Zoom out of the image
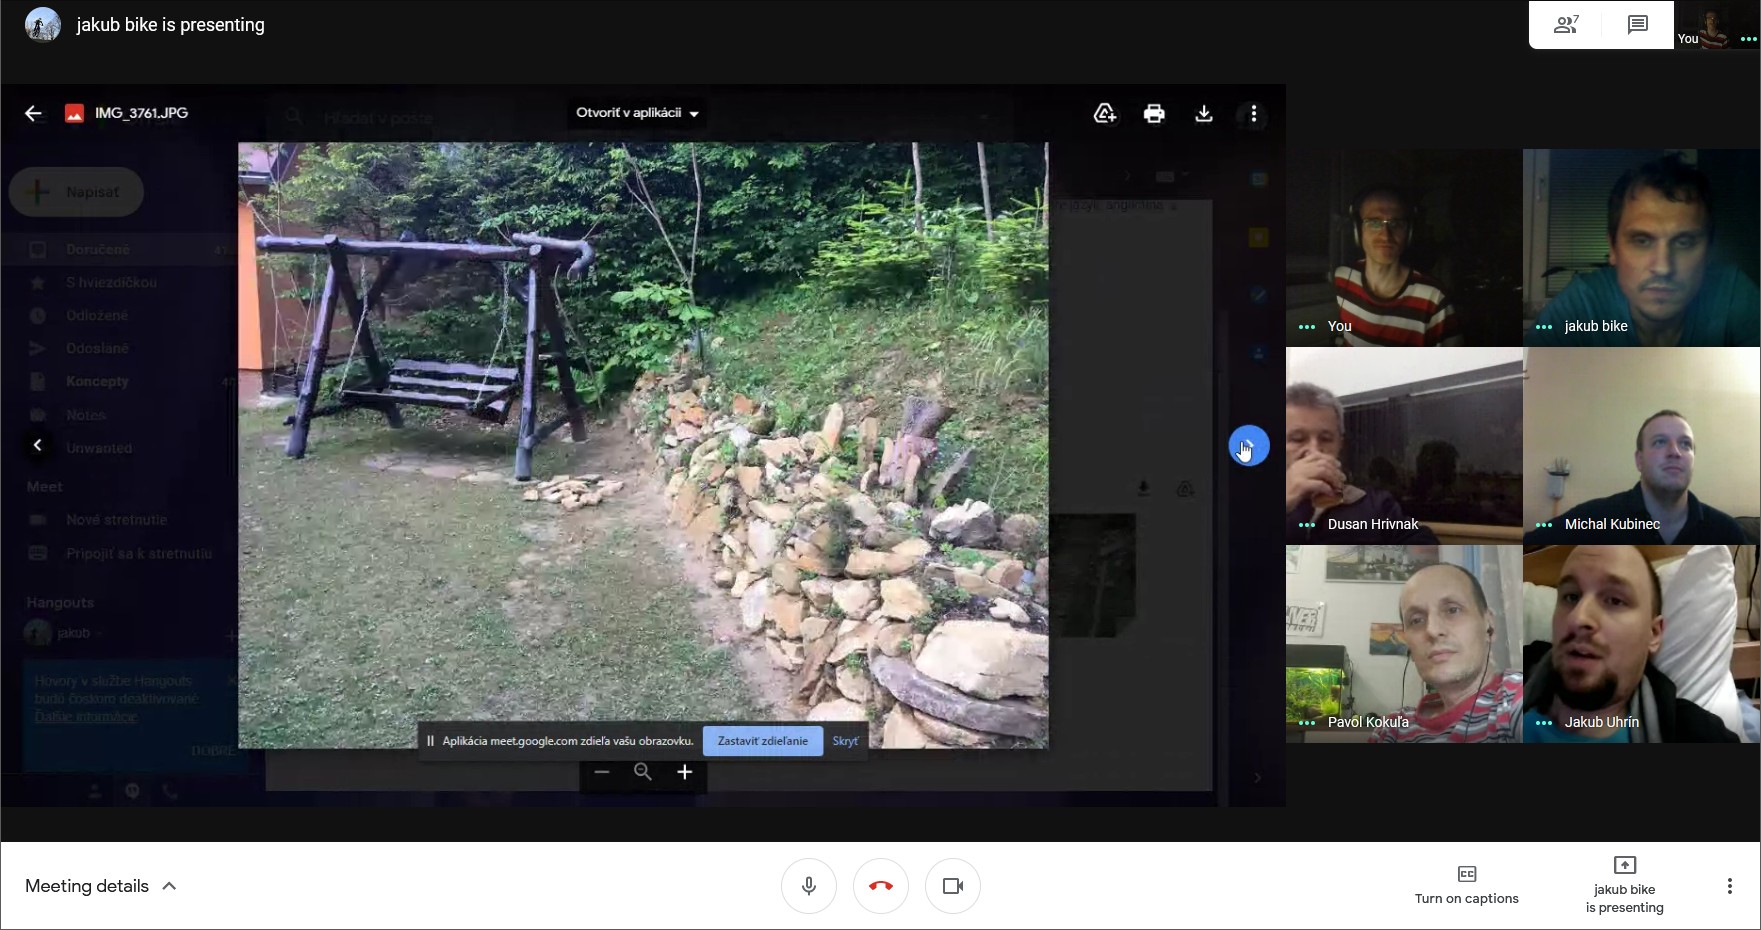 click(601, 772)
